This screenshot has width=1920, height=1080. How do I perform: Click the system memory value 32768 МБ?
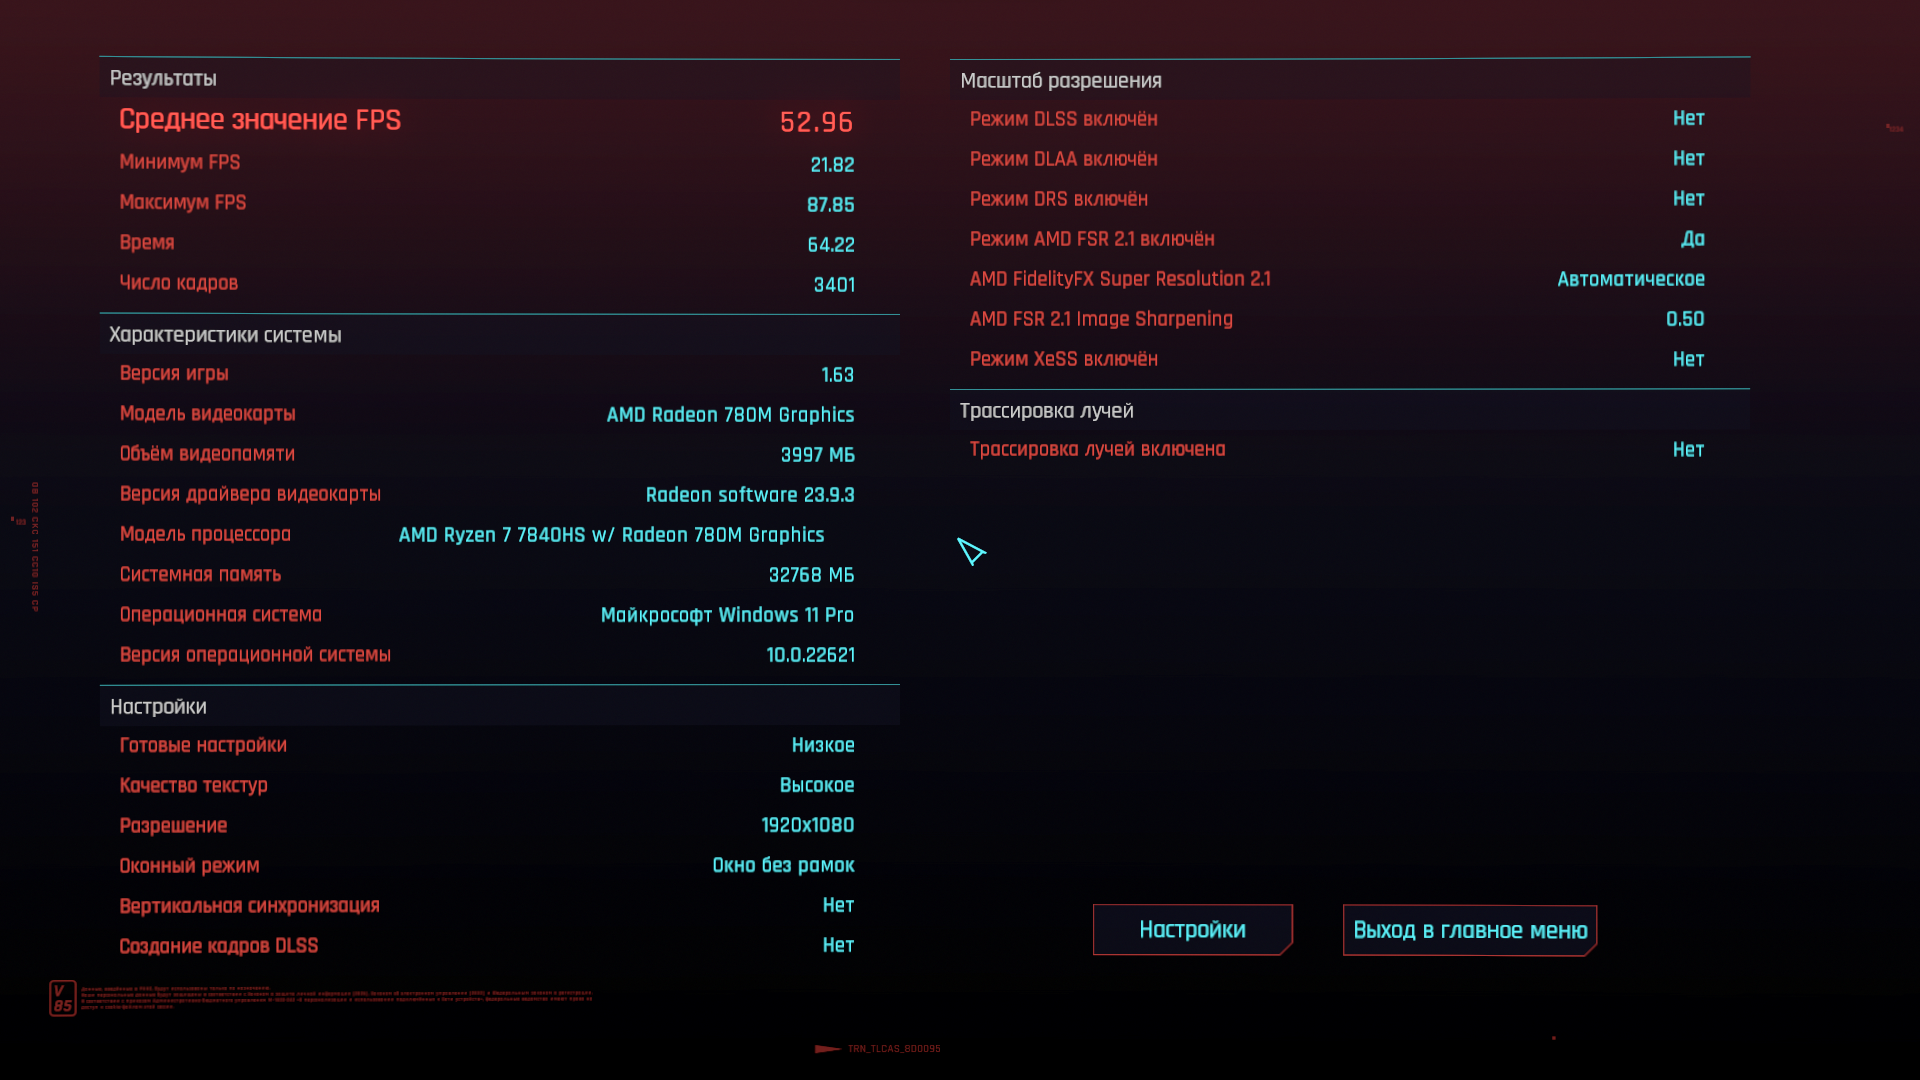(811, 575)
